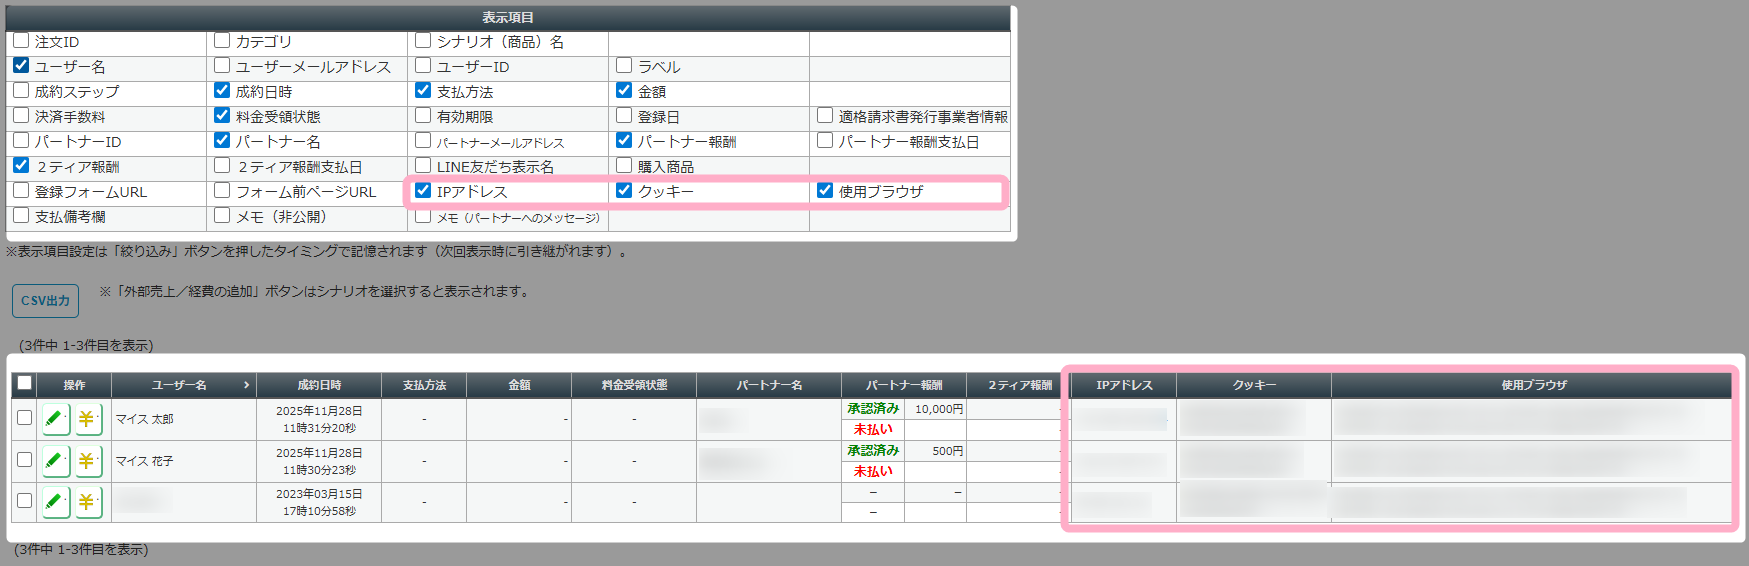
Task: Sort by the 成約日時 column header
Action: click(319, 385)
